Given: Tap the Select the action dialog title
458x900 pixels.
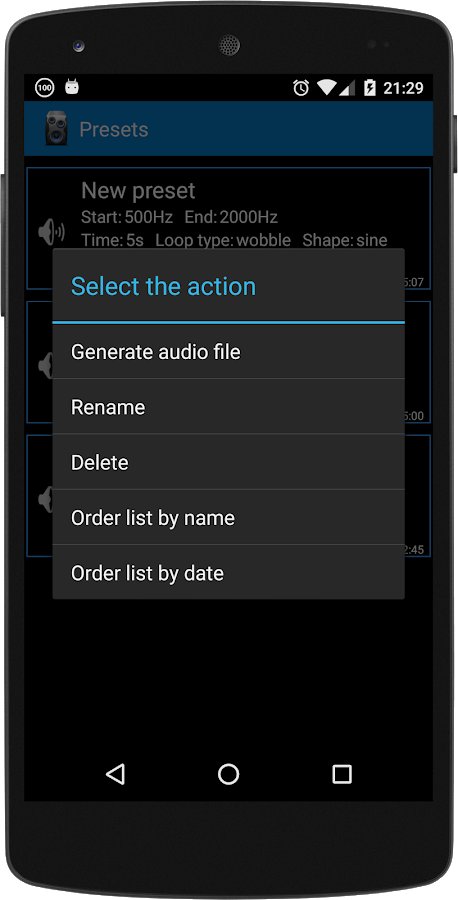Looking at the screenshot, I should coord(163,286).
